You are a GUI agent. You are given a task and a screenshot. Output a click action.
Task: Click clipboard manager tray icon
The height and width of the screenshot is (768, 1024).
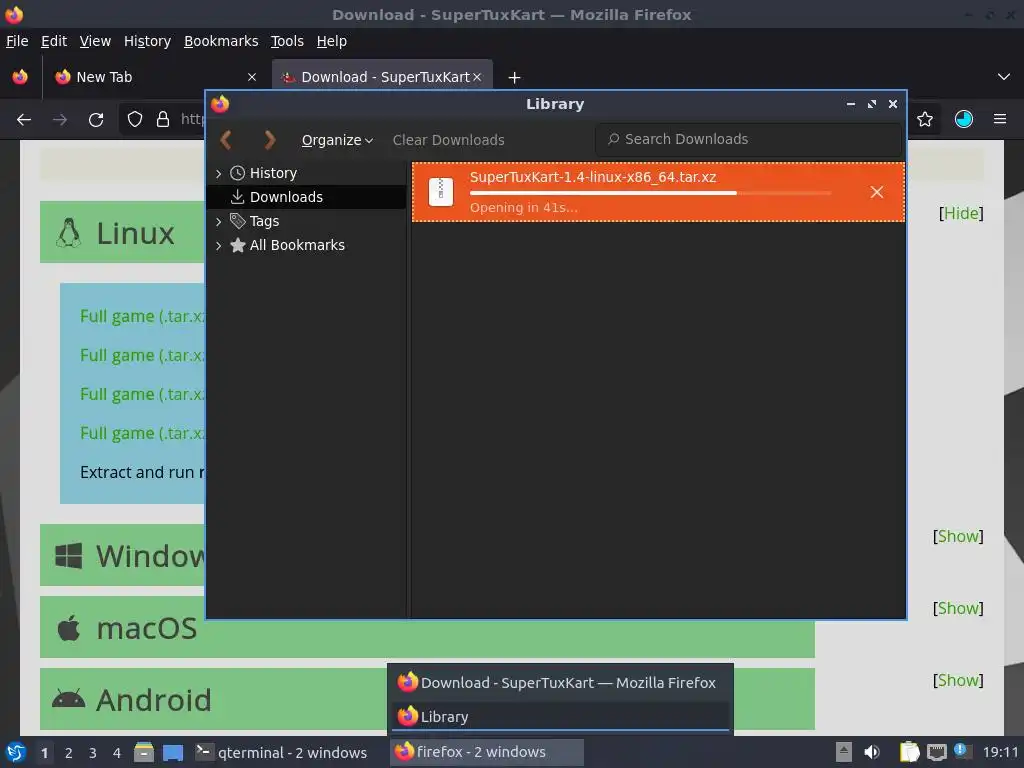pos(909,752)
